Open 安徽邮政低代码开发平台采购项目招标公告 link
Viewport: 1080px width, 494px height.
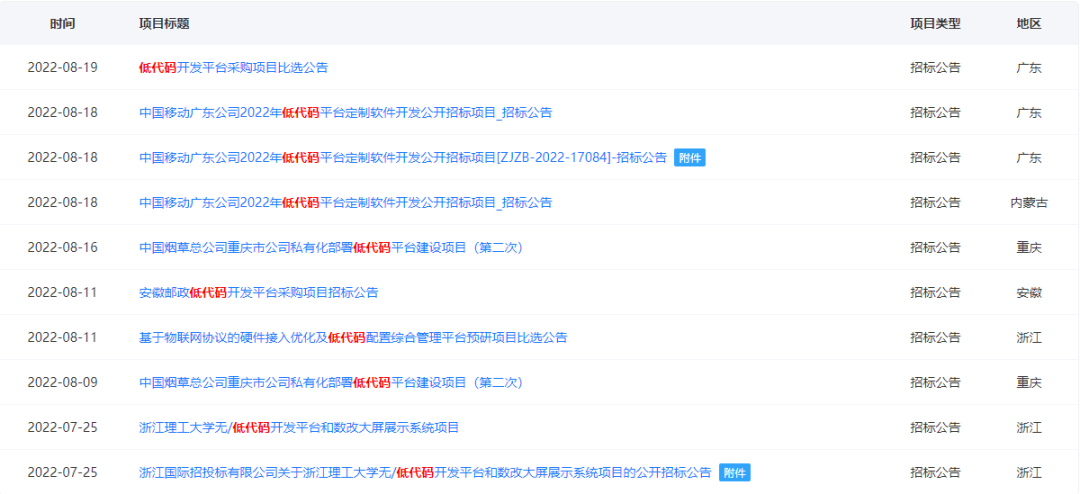click(x=258, y=292)
